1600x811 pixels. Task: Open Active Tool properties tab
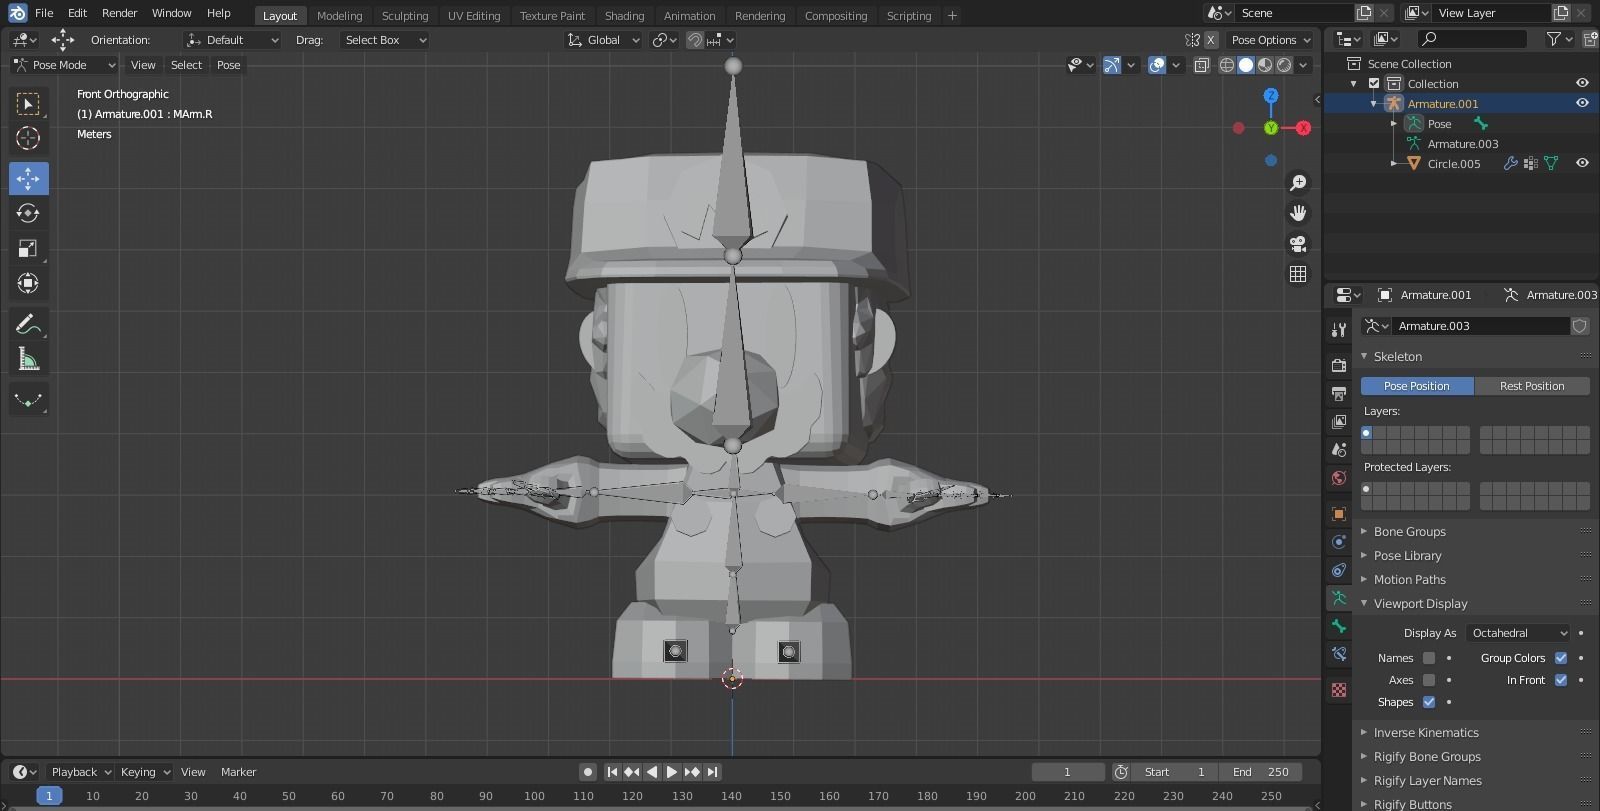pyautogui.click(x=1339, y=330)
